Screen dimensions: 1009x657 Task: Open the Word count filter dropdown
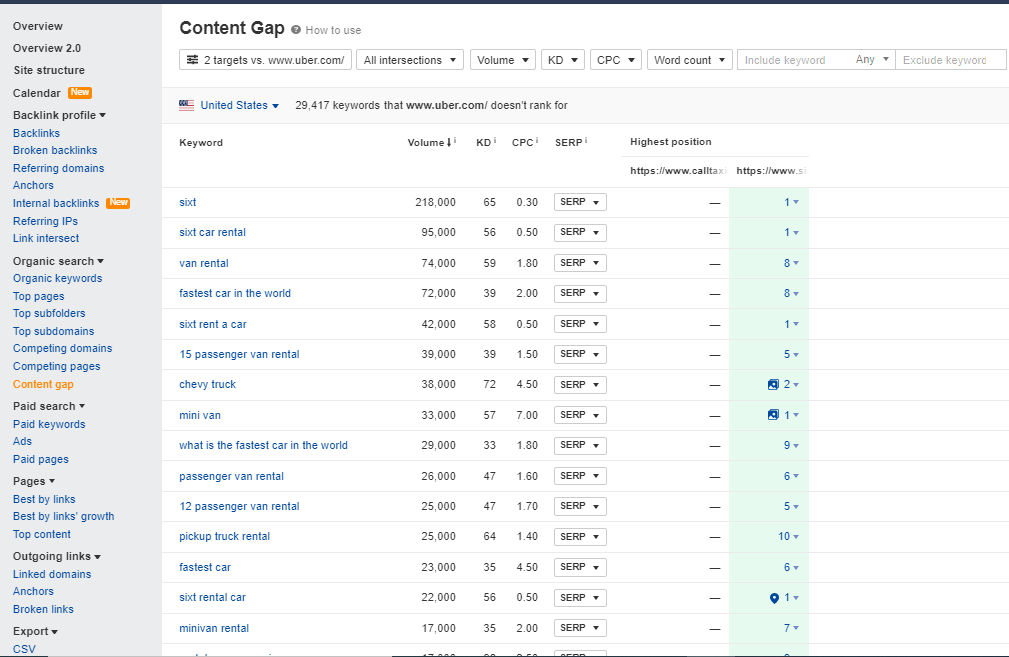689,59
